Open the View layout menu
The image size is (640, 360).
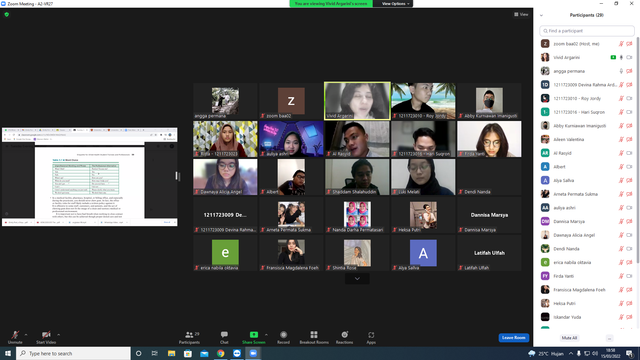pyautogui.click(x=521, y=14)
